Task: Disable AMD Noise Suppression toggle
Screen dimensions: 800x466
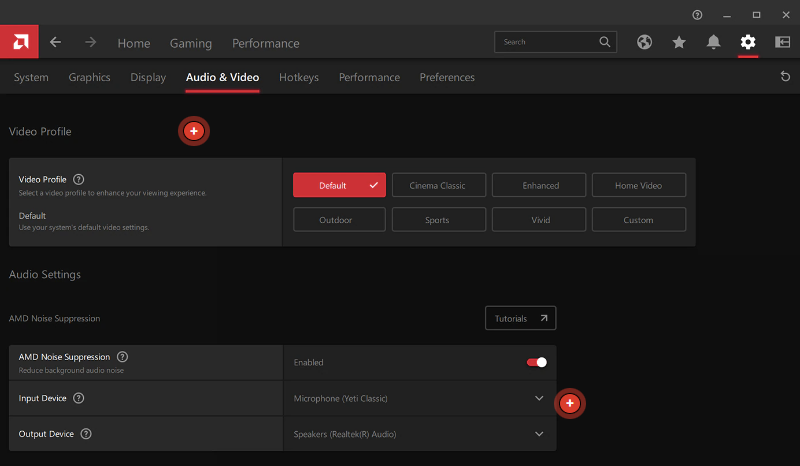Action: click(537, 362)
